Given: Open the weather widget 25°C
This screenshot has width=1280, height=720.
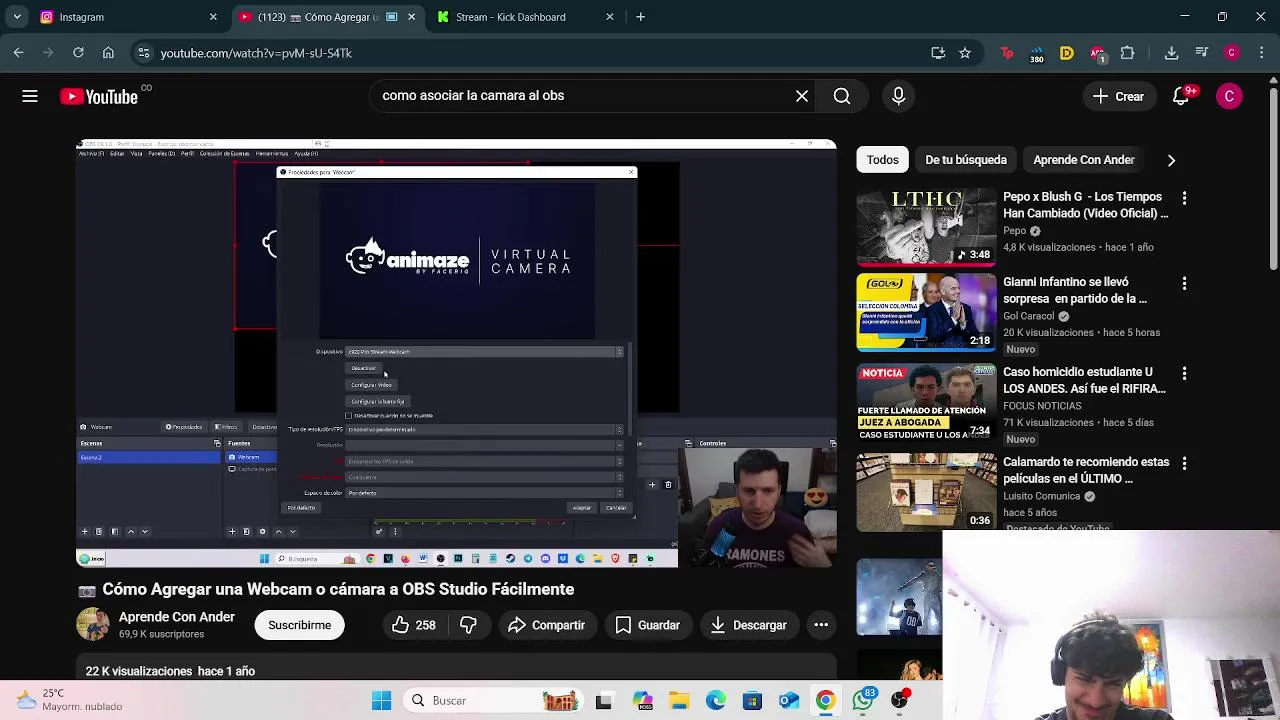Looking at the screenshot, I should (68, 699).
